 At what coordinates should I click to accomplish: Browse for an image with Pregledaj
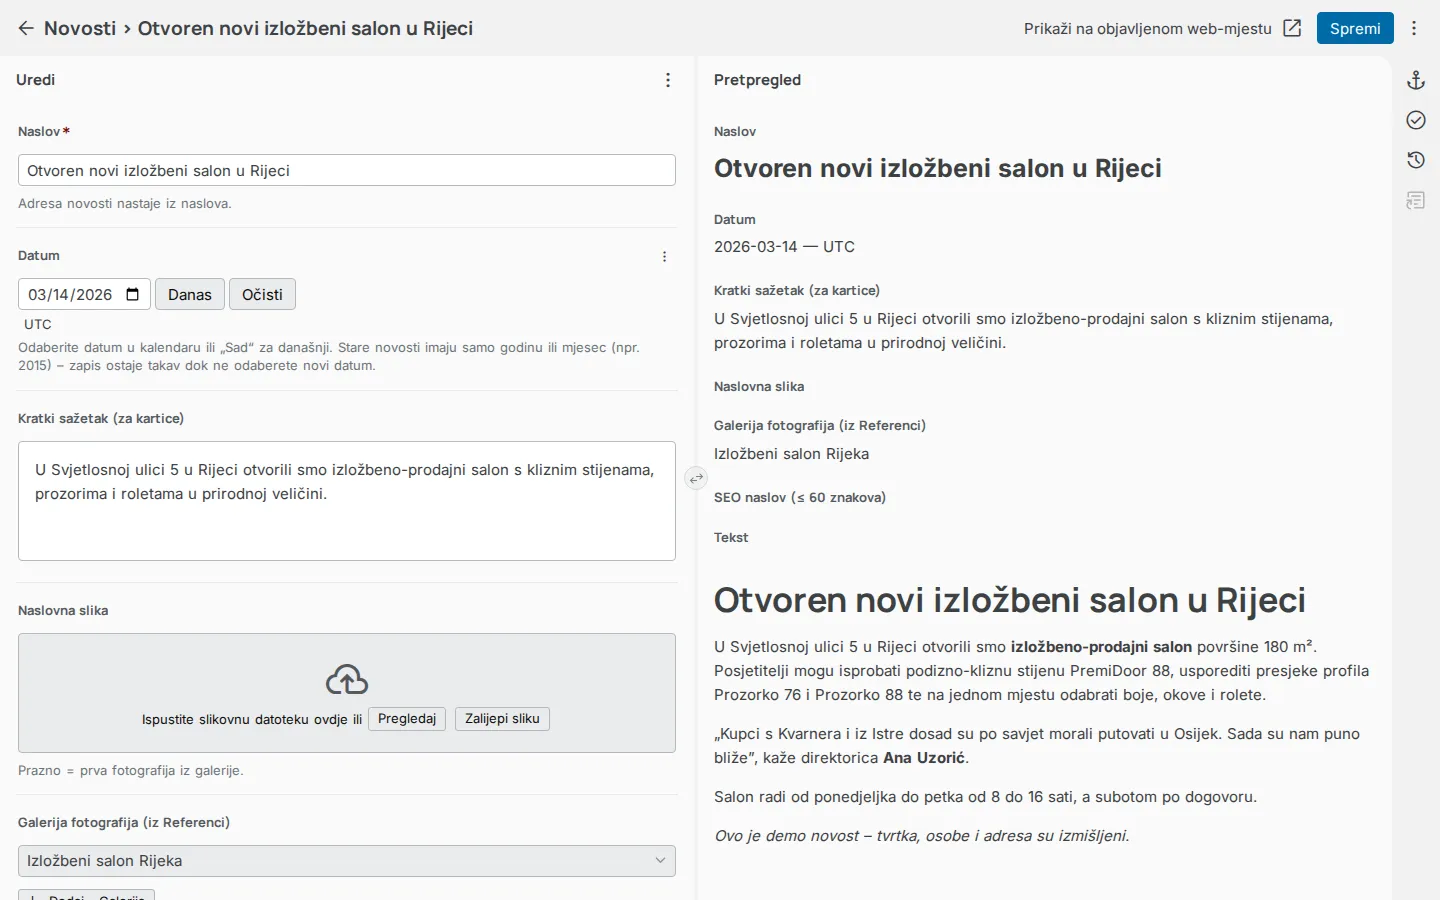point(407,719)
